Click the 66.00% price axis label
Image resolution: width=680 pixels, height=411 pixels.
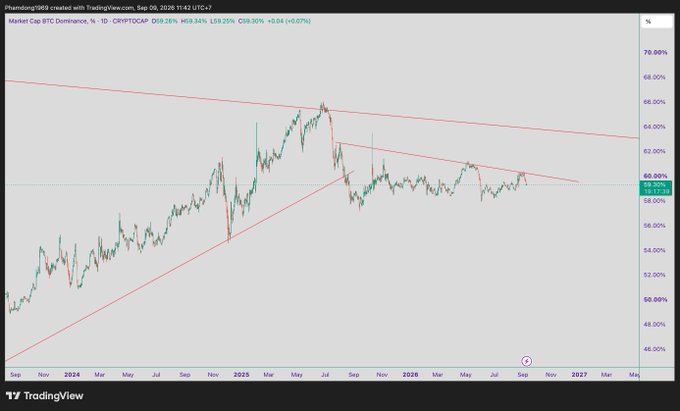pyautogui.click(x=655, y=102)
